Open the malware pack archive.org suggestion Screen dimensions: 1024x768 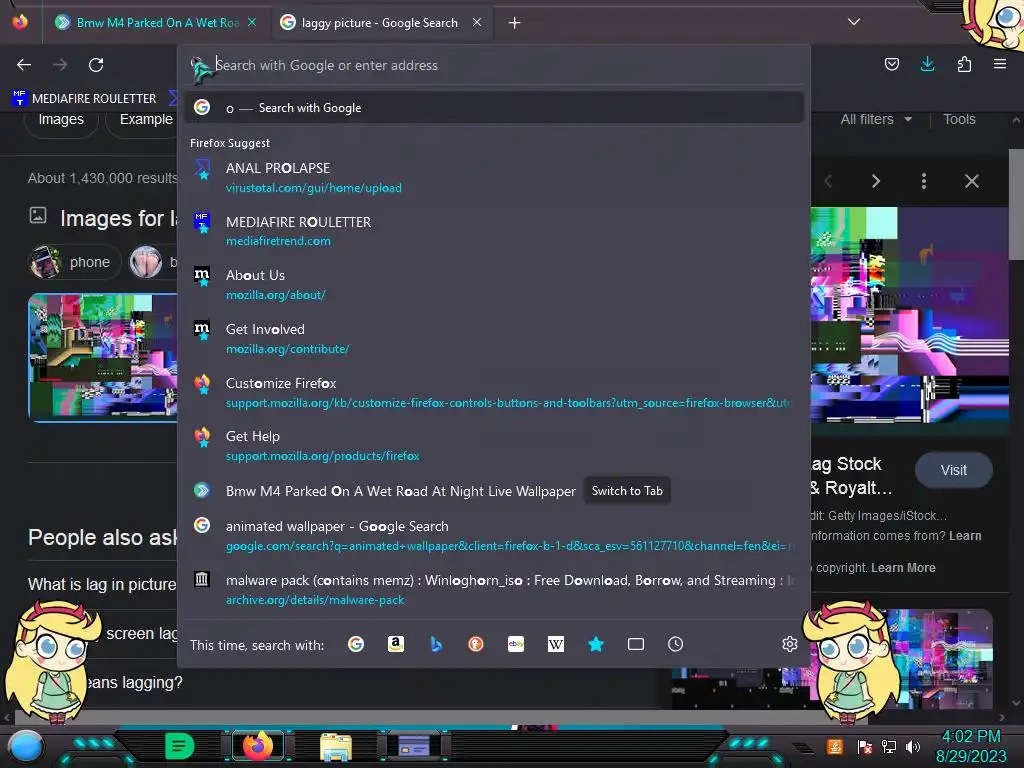(494, 590)
